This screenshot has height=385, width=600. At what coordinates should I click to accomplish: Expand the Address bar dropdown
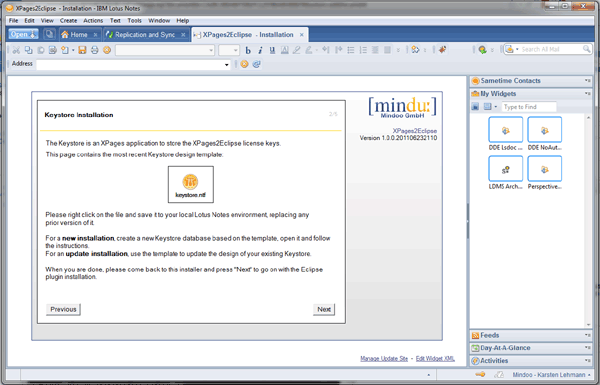pyautogui.click(x=227, y=65)
